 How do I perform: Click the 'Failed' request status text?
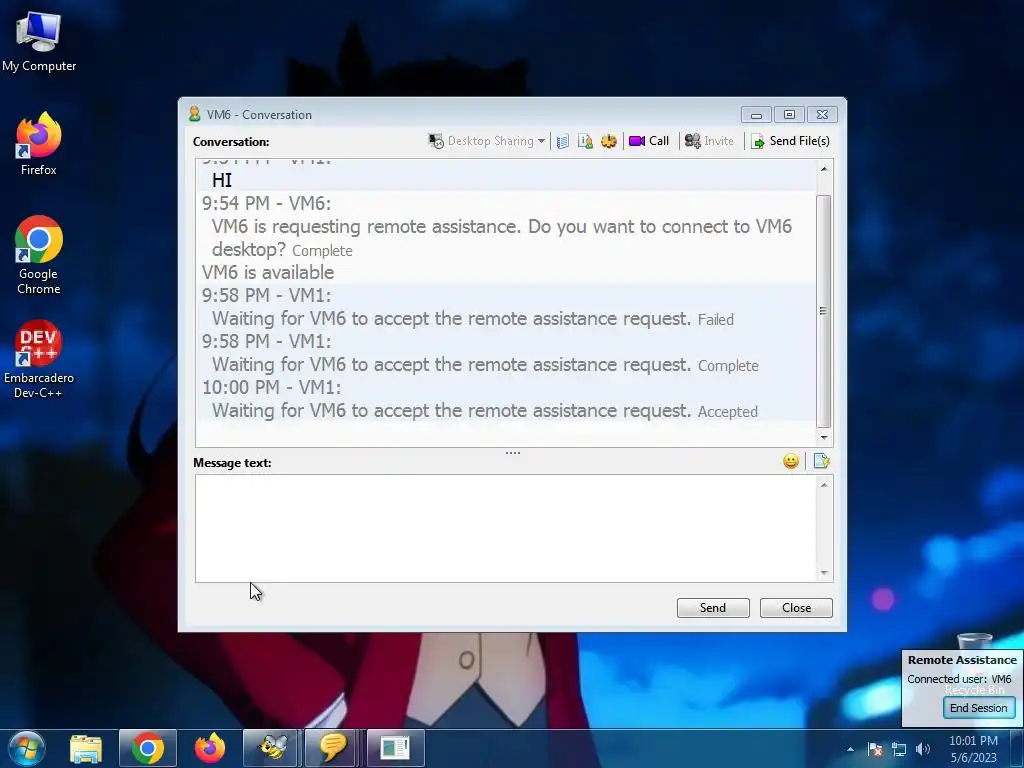tap(716, 320)
